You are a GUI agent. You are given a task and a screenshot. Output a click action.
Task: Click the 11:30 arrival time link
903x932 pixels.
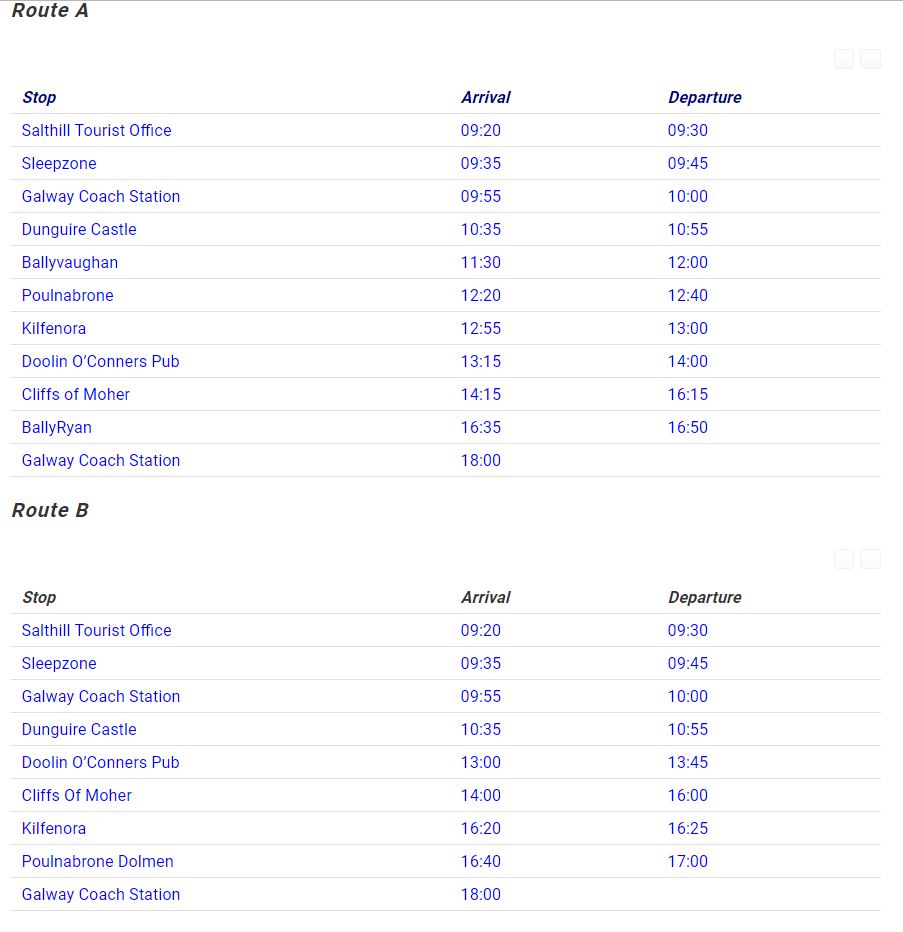click(x=481, y=262)
